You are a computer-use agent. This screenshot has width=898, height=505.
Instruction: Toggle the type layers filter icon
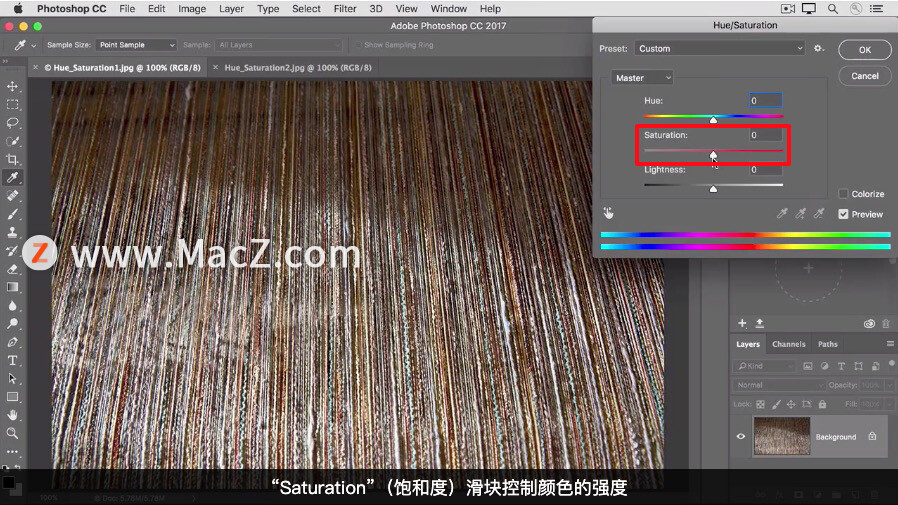click(841, 366)
